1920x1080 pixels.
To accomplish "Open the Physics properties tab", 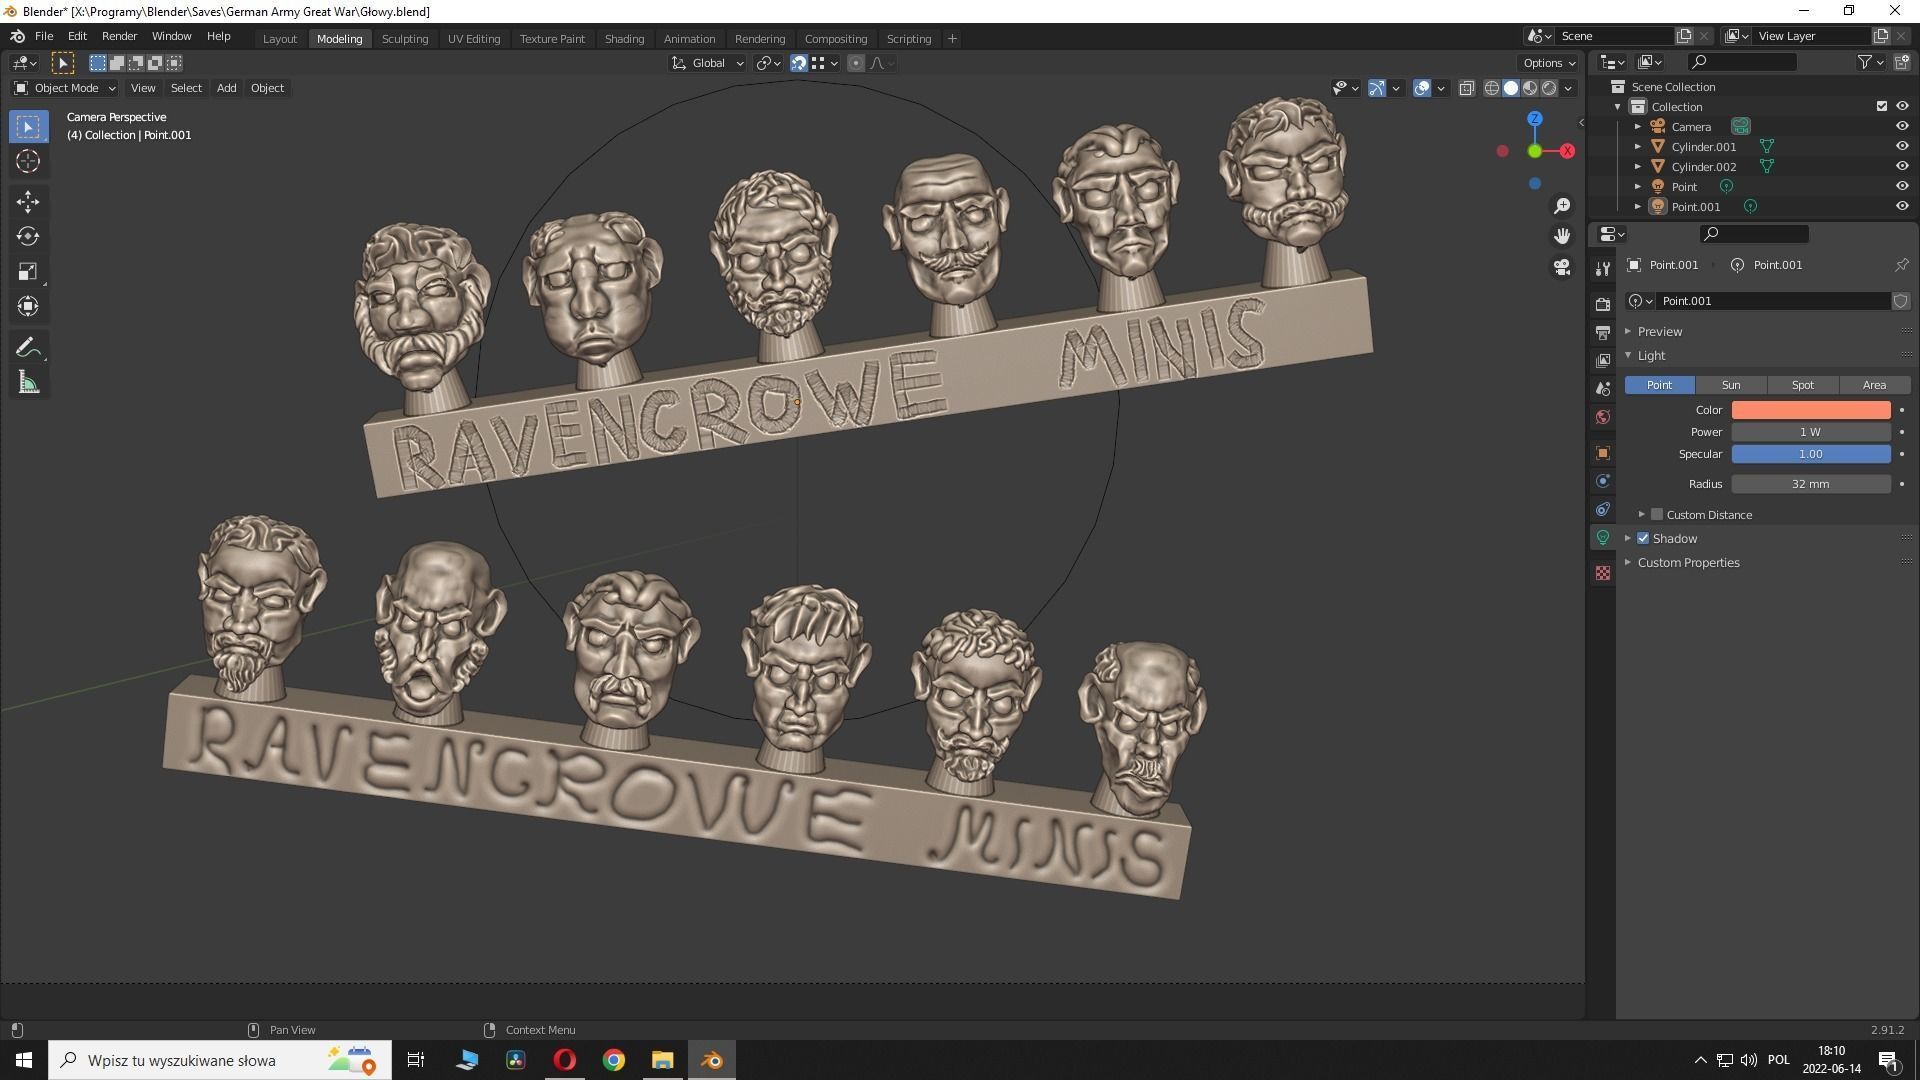I will tap(1603, 481).
